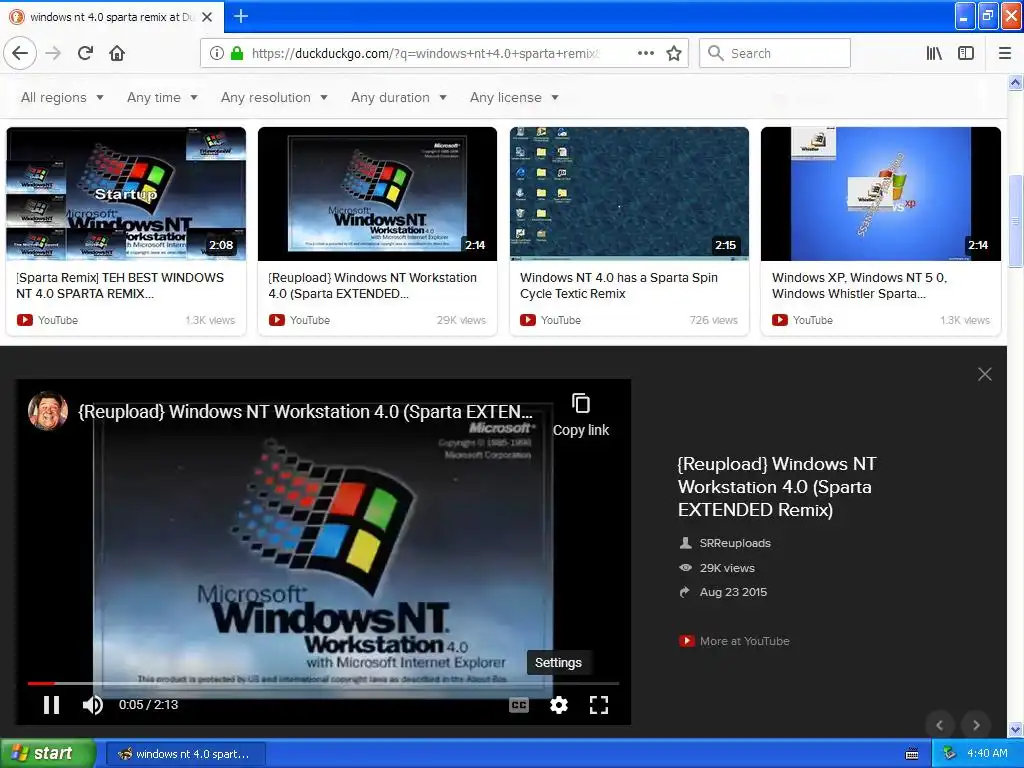Close the DuckDuckGo search tab
1024x768 pixels.
pos(207,17)
